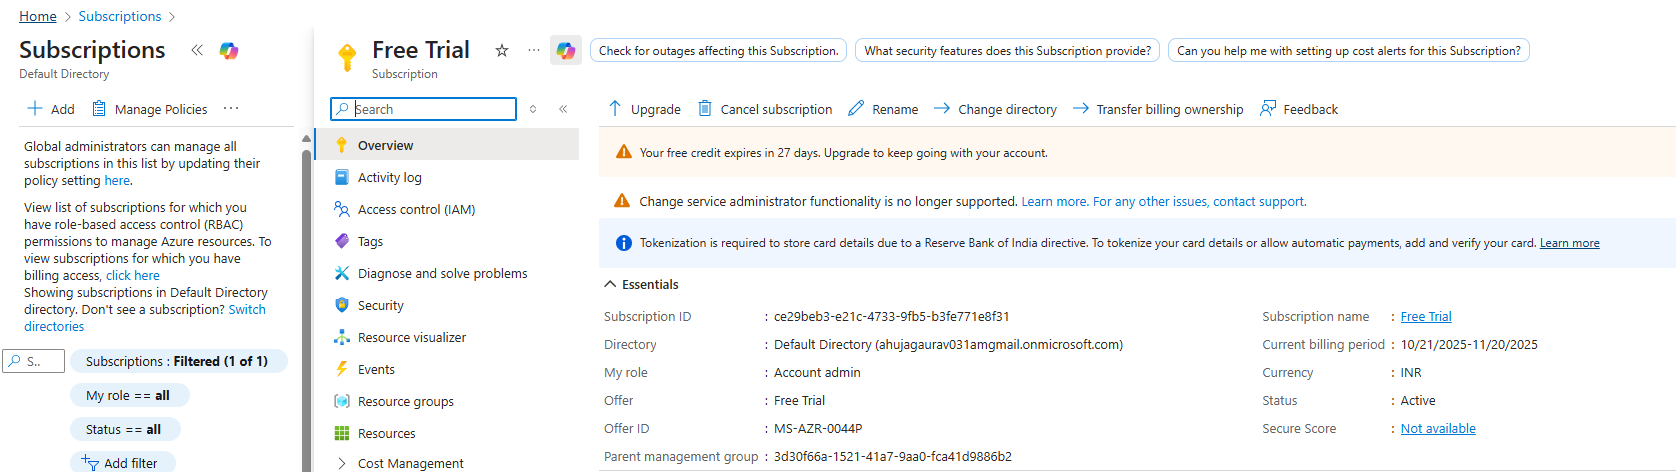Expand the Cost Management menu group
1676x472 pixels.
coord(342,463)
